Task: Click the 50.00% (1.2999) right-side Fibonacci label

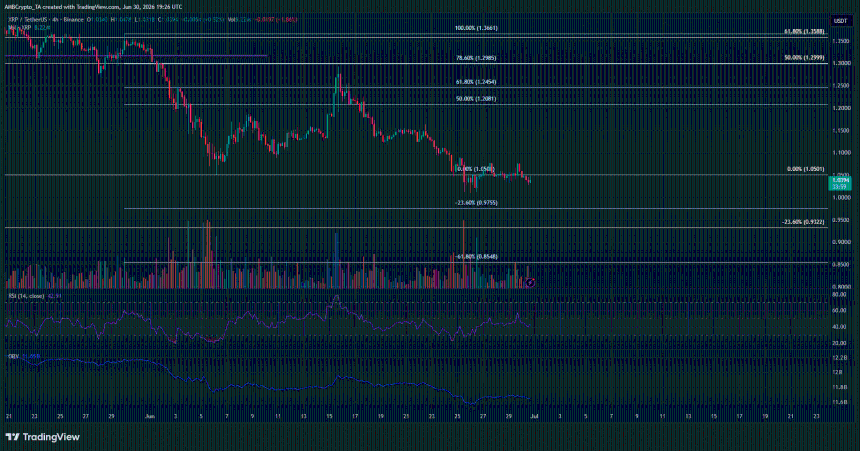Action: point(804,58)
